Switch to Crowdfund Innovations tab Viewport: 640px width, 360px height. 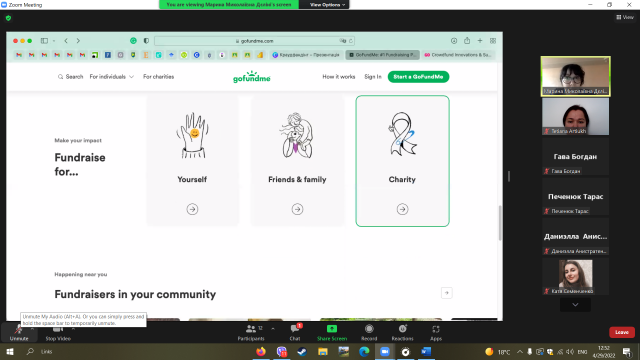click(458, 55)
